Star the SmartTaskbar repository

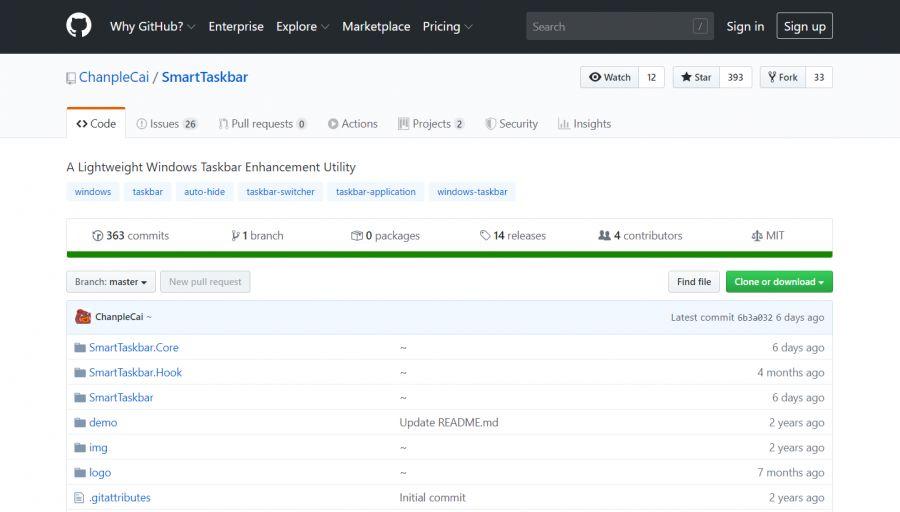tap(696, 77)
